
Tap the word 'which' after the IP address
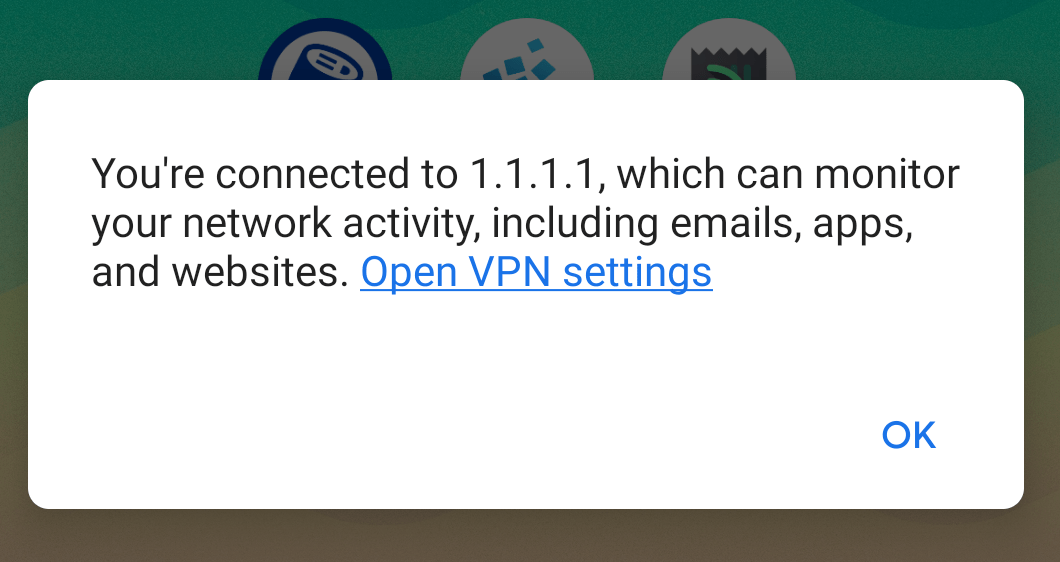(671, 174)
